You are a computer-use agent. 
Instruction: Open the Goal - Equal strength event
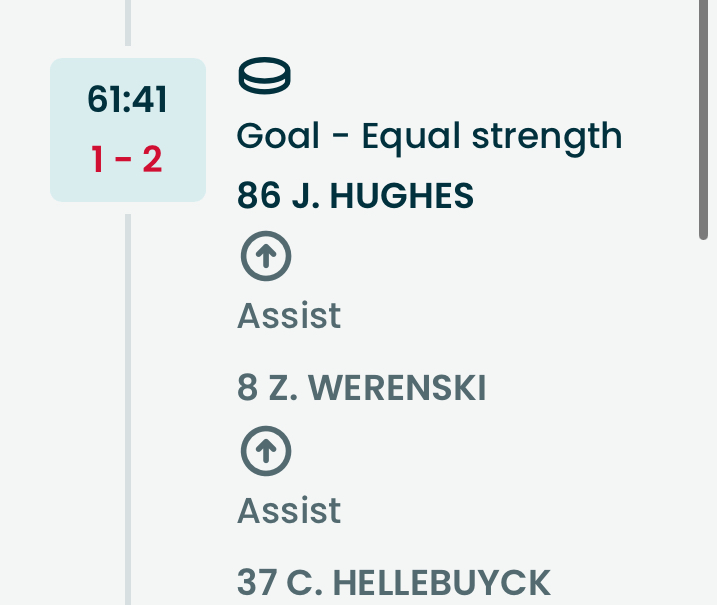point(429,136)
